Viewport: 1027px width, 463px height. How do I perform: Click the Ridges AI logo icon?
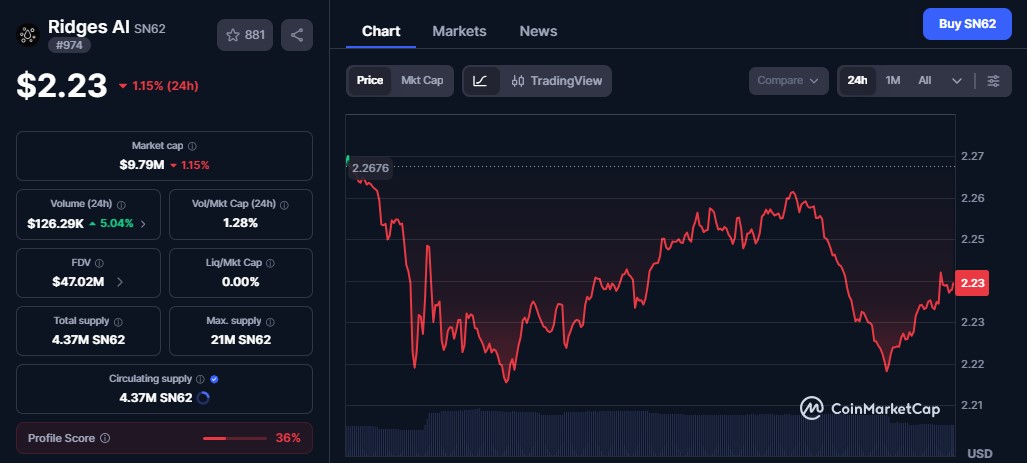point(28,35)
